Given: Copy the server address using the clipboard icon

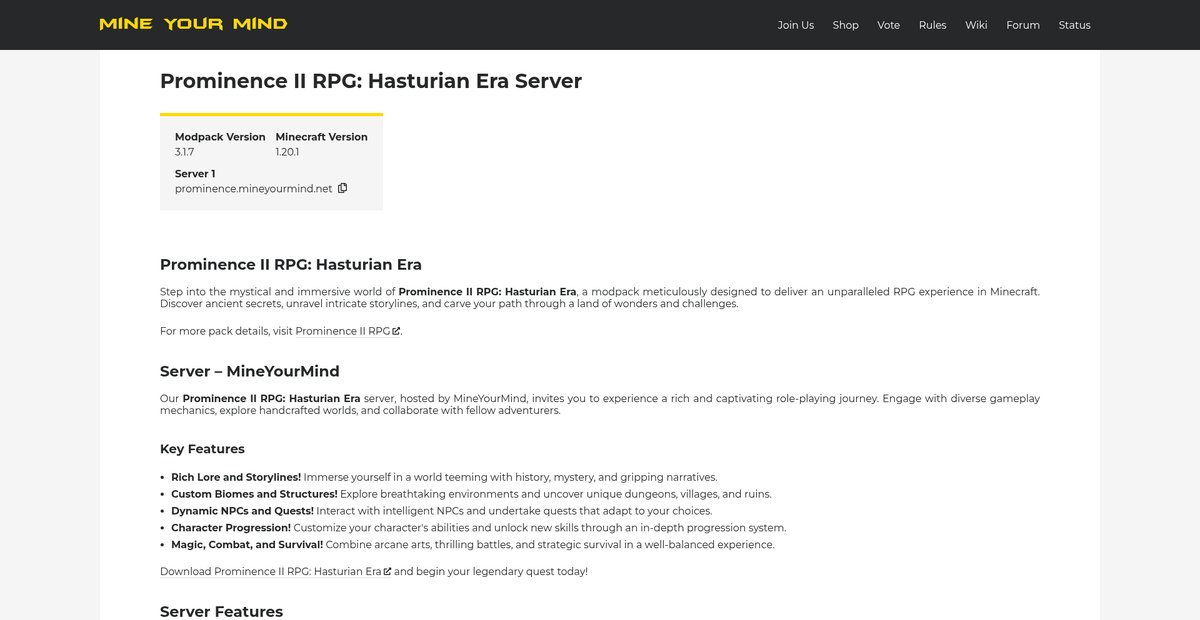Looking at the screenshot, I should 342,188.
